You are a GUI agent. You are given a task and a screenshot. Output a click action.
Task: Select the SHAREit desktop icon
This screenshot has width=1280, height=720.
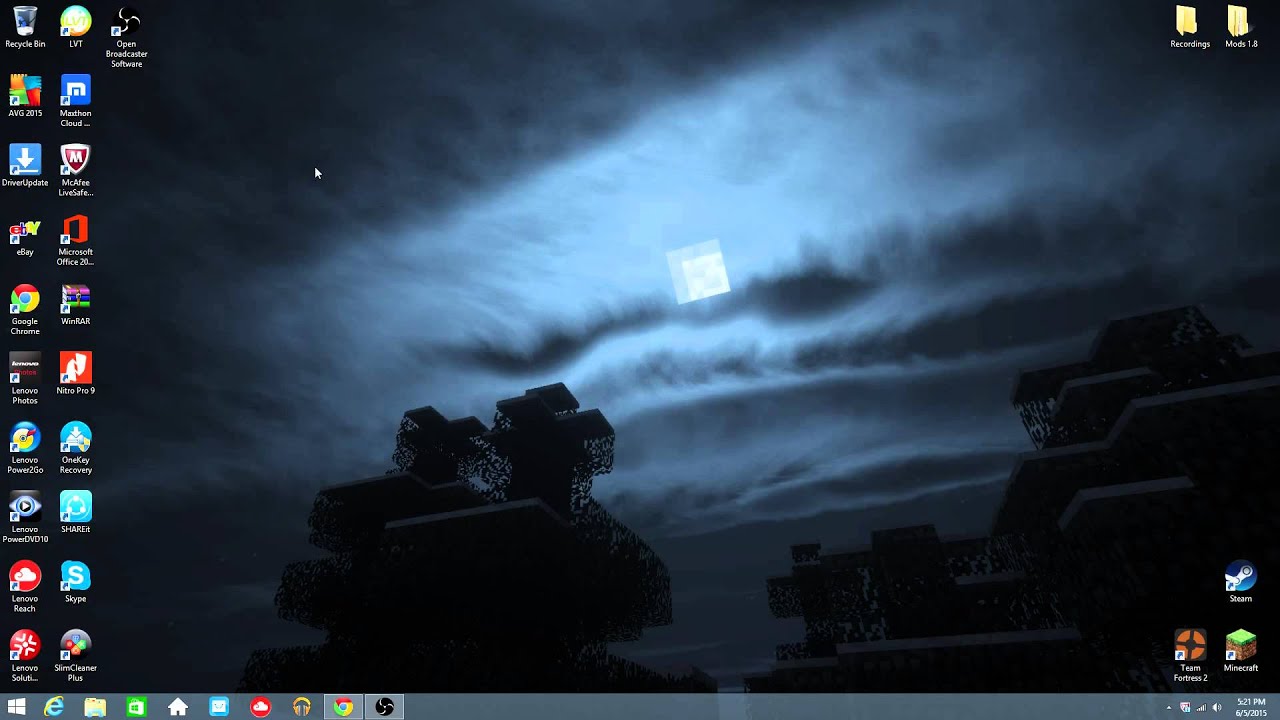pyautogui.click(x=75, y=512)
